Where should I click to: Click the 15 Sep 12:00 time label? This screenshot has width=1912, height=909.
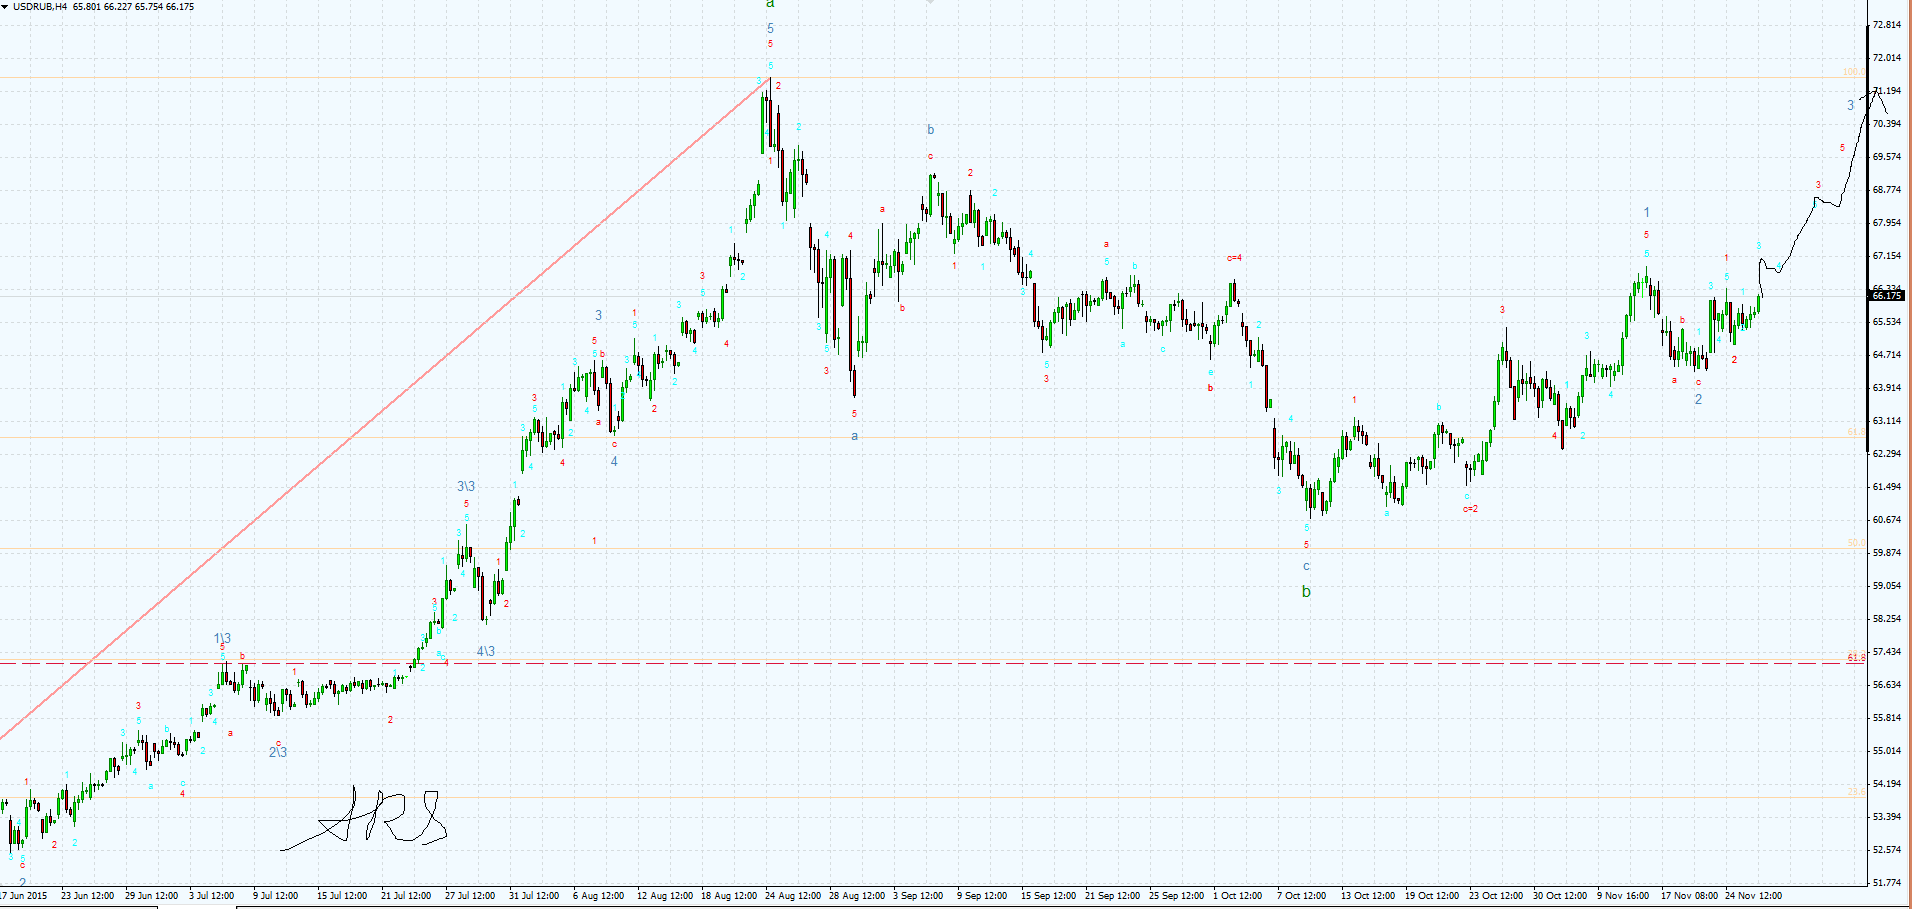[x=1048, y=896]
